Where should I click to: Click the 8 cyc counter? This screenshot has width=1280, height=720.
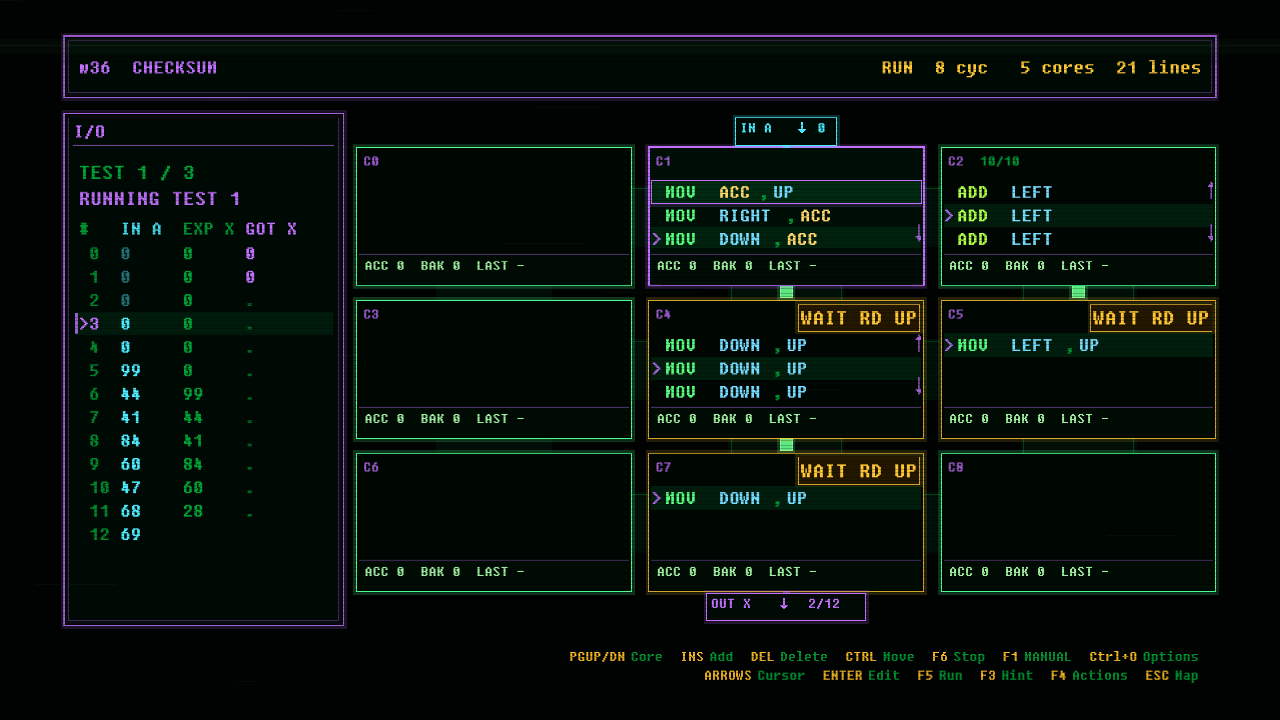(x=961, y=68)
